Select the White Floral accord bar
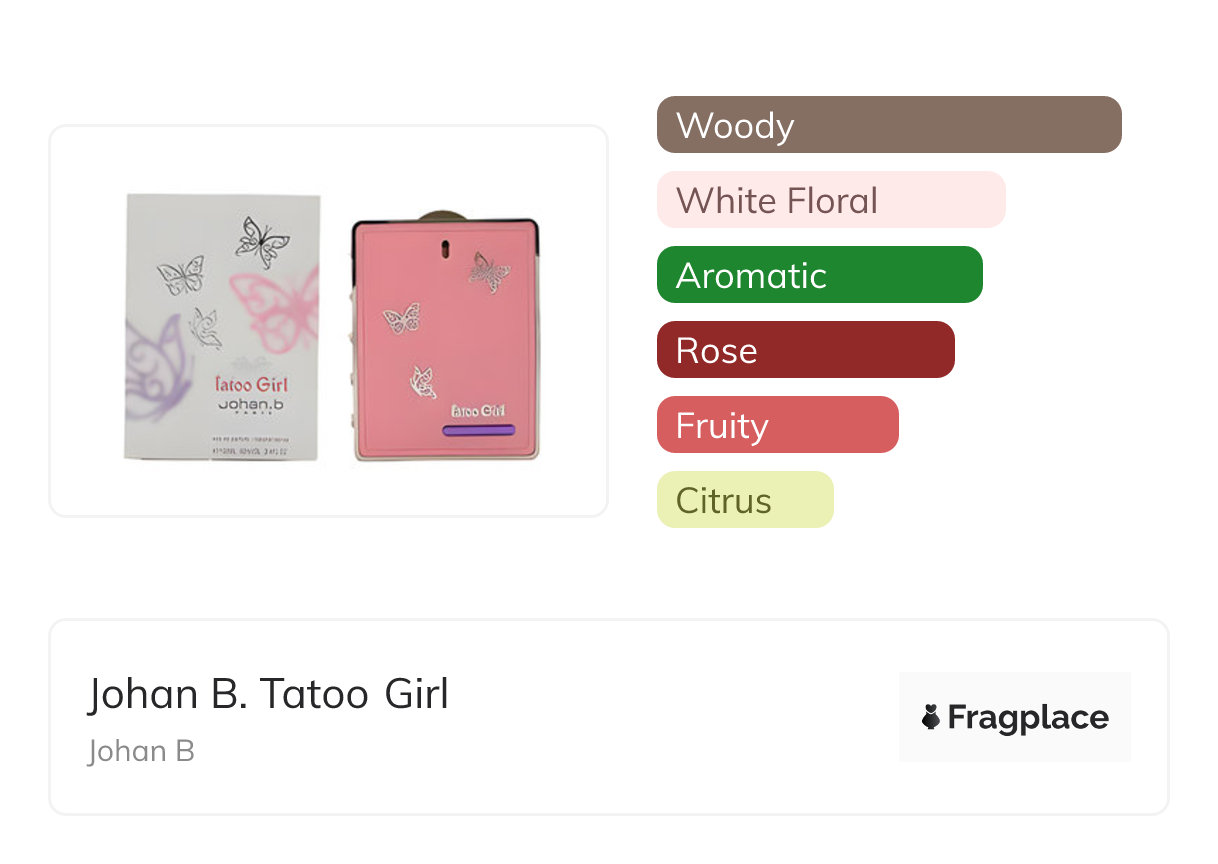1218x864 pixels. pos(831,200)
